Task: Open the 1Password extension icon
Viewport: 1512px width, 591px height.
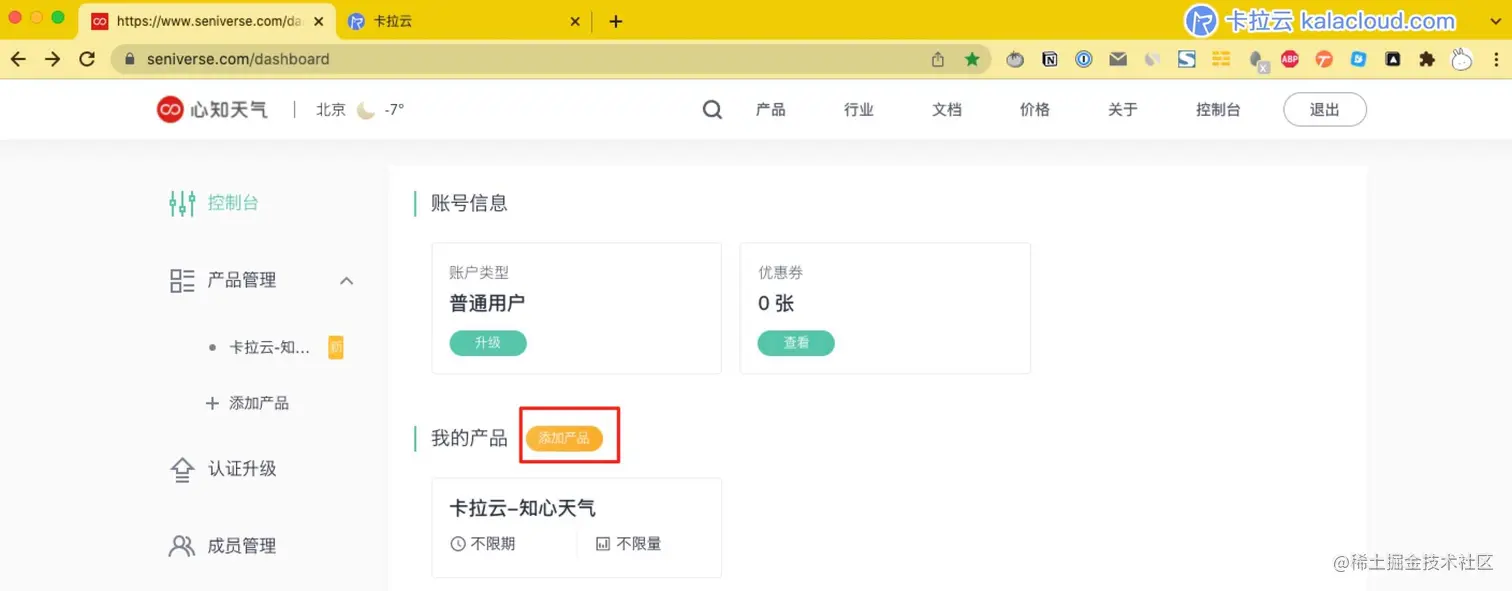Action: 1084,59
